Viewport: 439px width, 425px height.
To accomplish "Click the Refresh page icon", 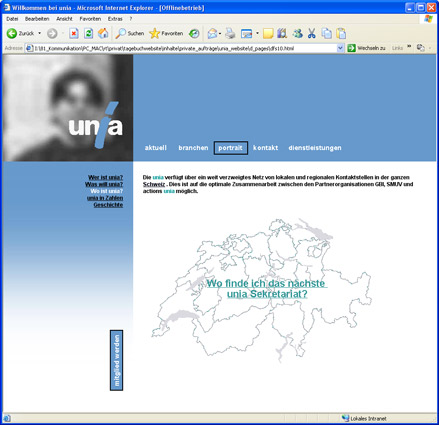I will (x=88, y=33).
